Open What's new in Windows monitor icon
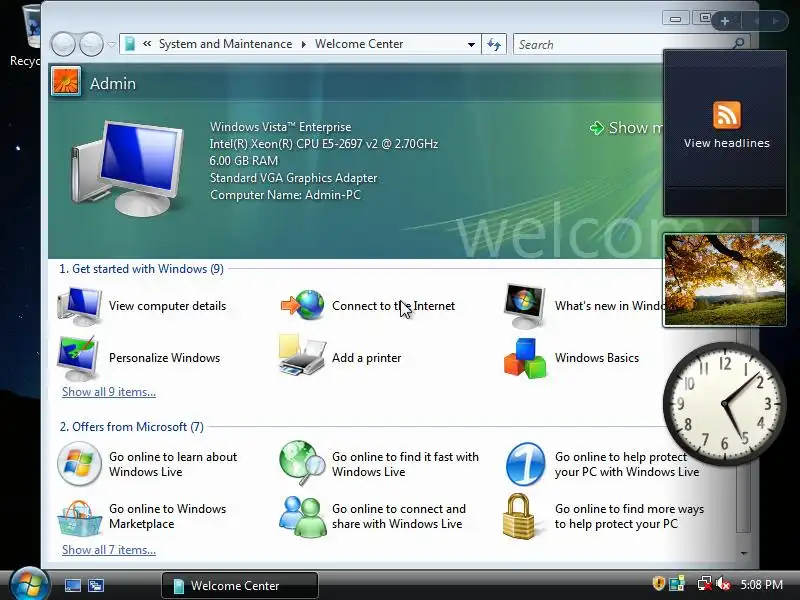The width and height of the screenshot is (800, 600). (x=524, y=306)
